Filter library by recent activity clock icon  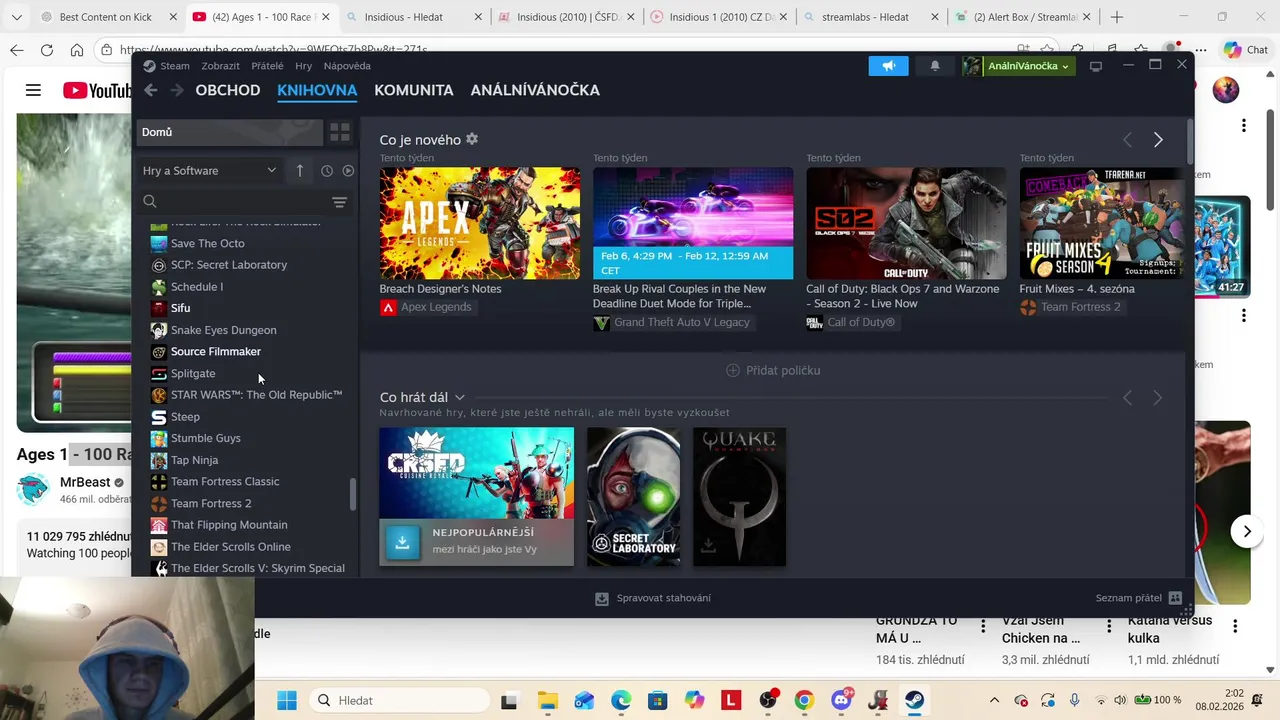click(x=327, y=171)
